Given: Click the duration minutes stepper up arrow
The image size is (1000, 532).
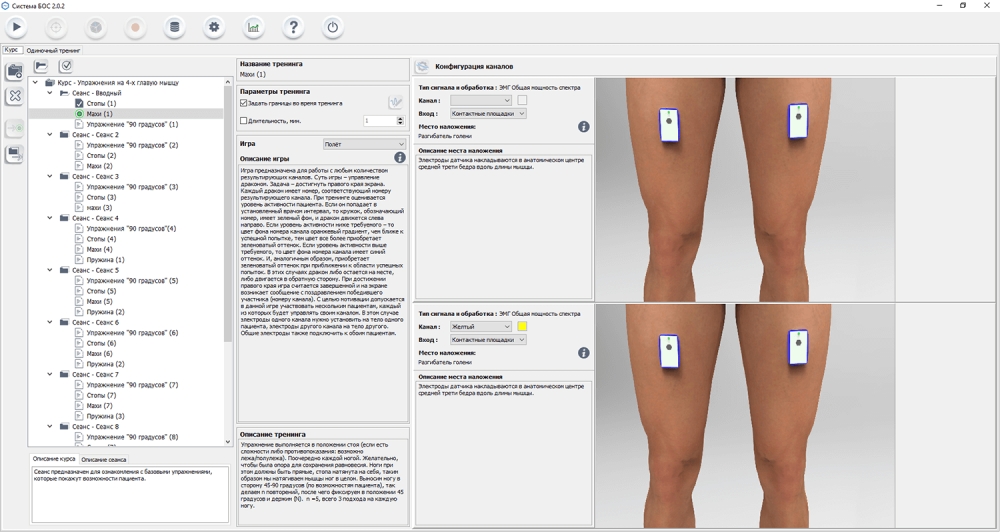Looking at the screenshot, I should coord(401,118).
